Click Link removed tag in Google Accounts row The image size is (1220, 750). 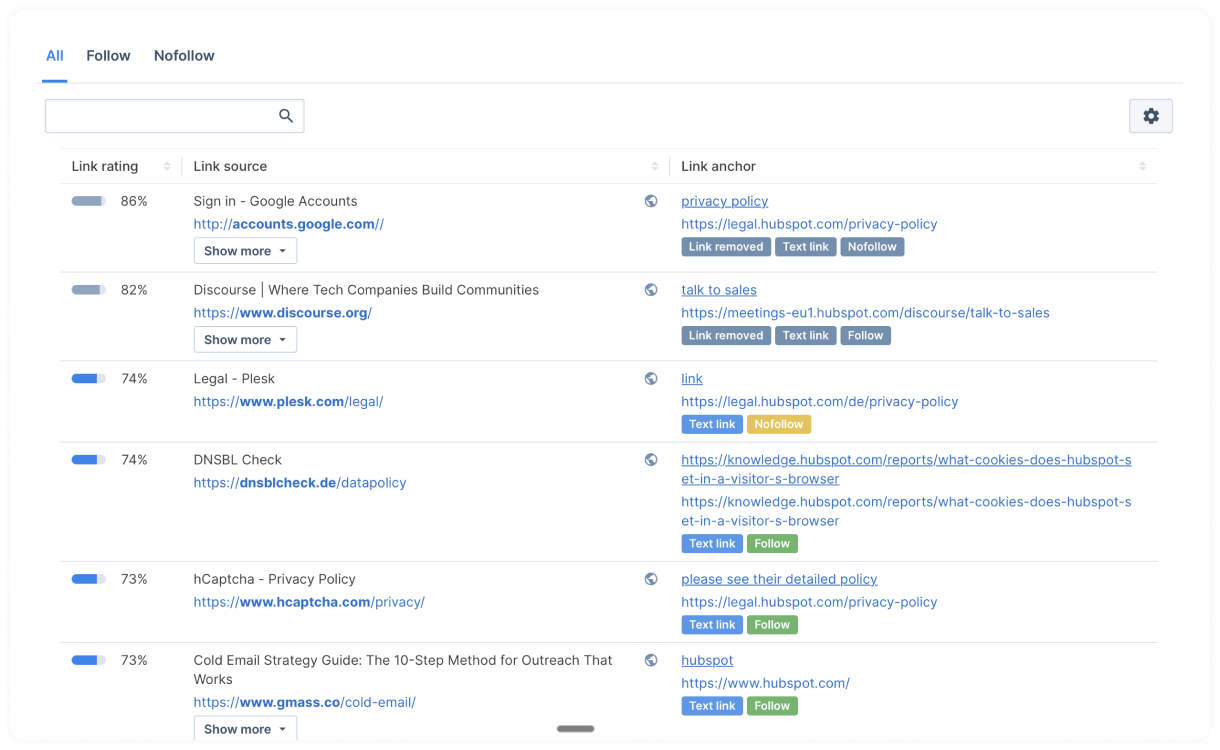726,247
